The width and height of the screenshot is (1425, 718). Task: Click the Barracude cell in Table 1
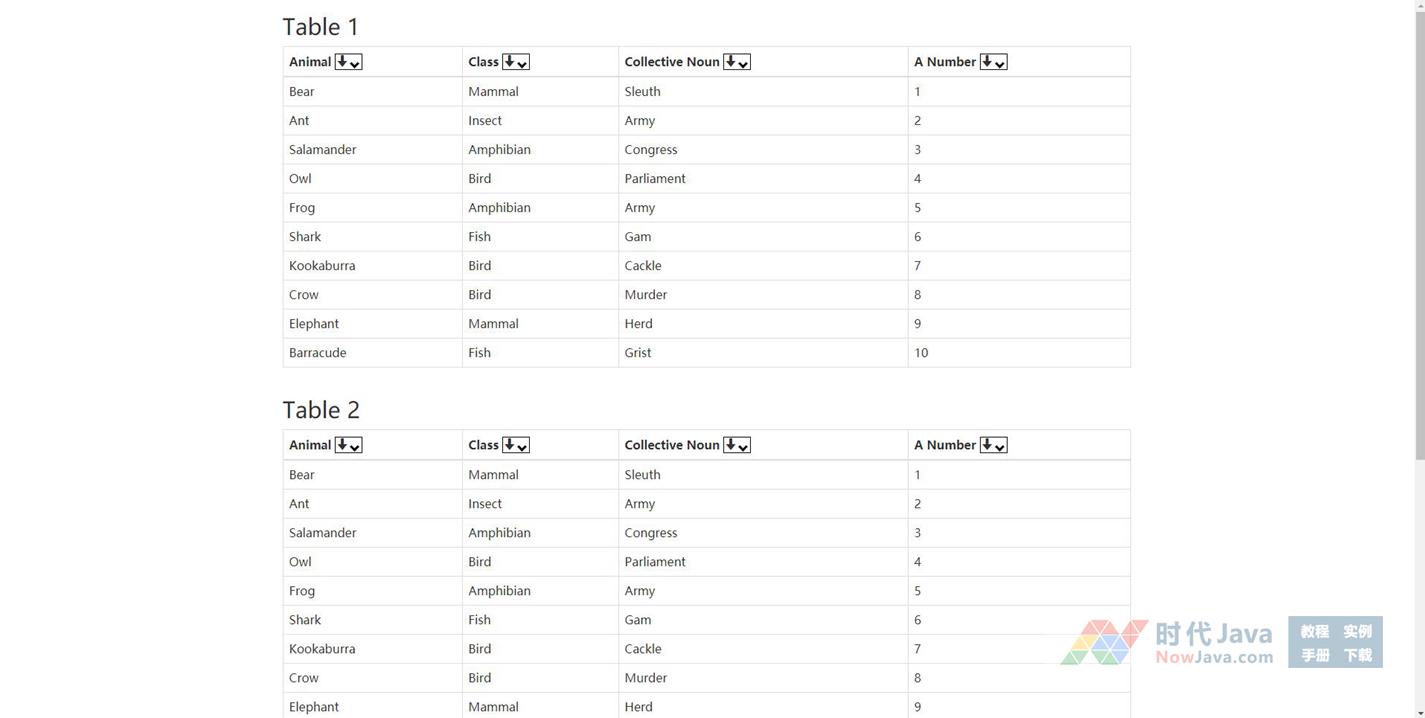point(318,353)
